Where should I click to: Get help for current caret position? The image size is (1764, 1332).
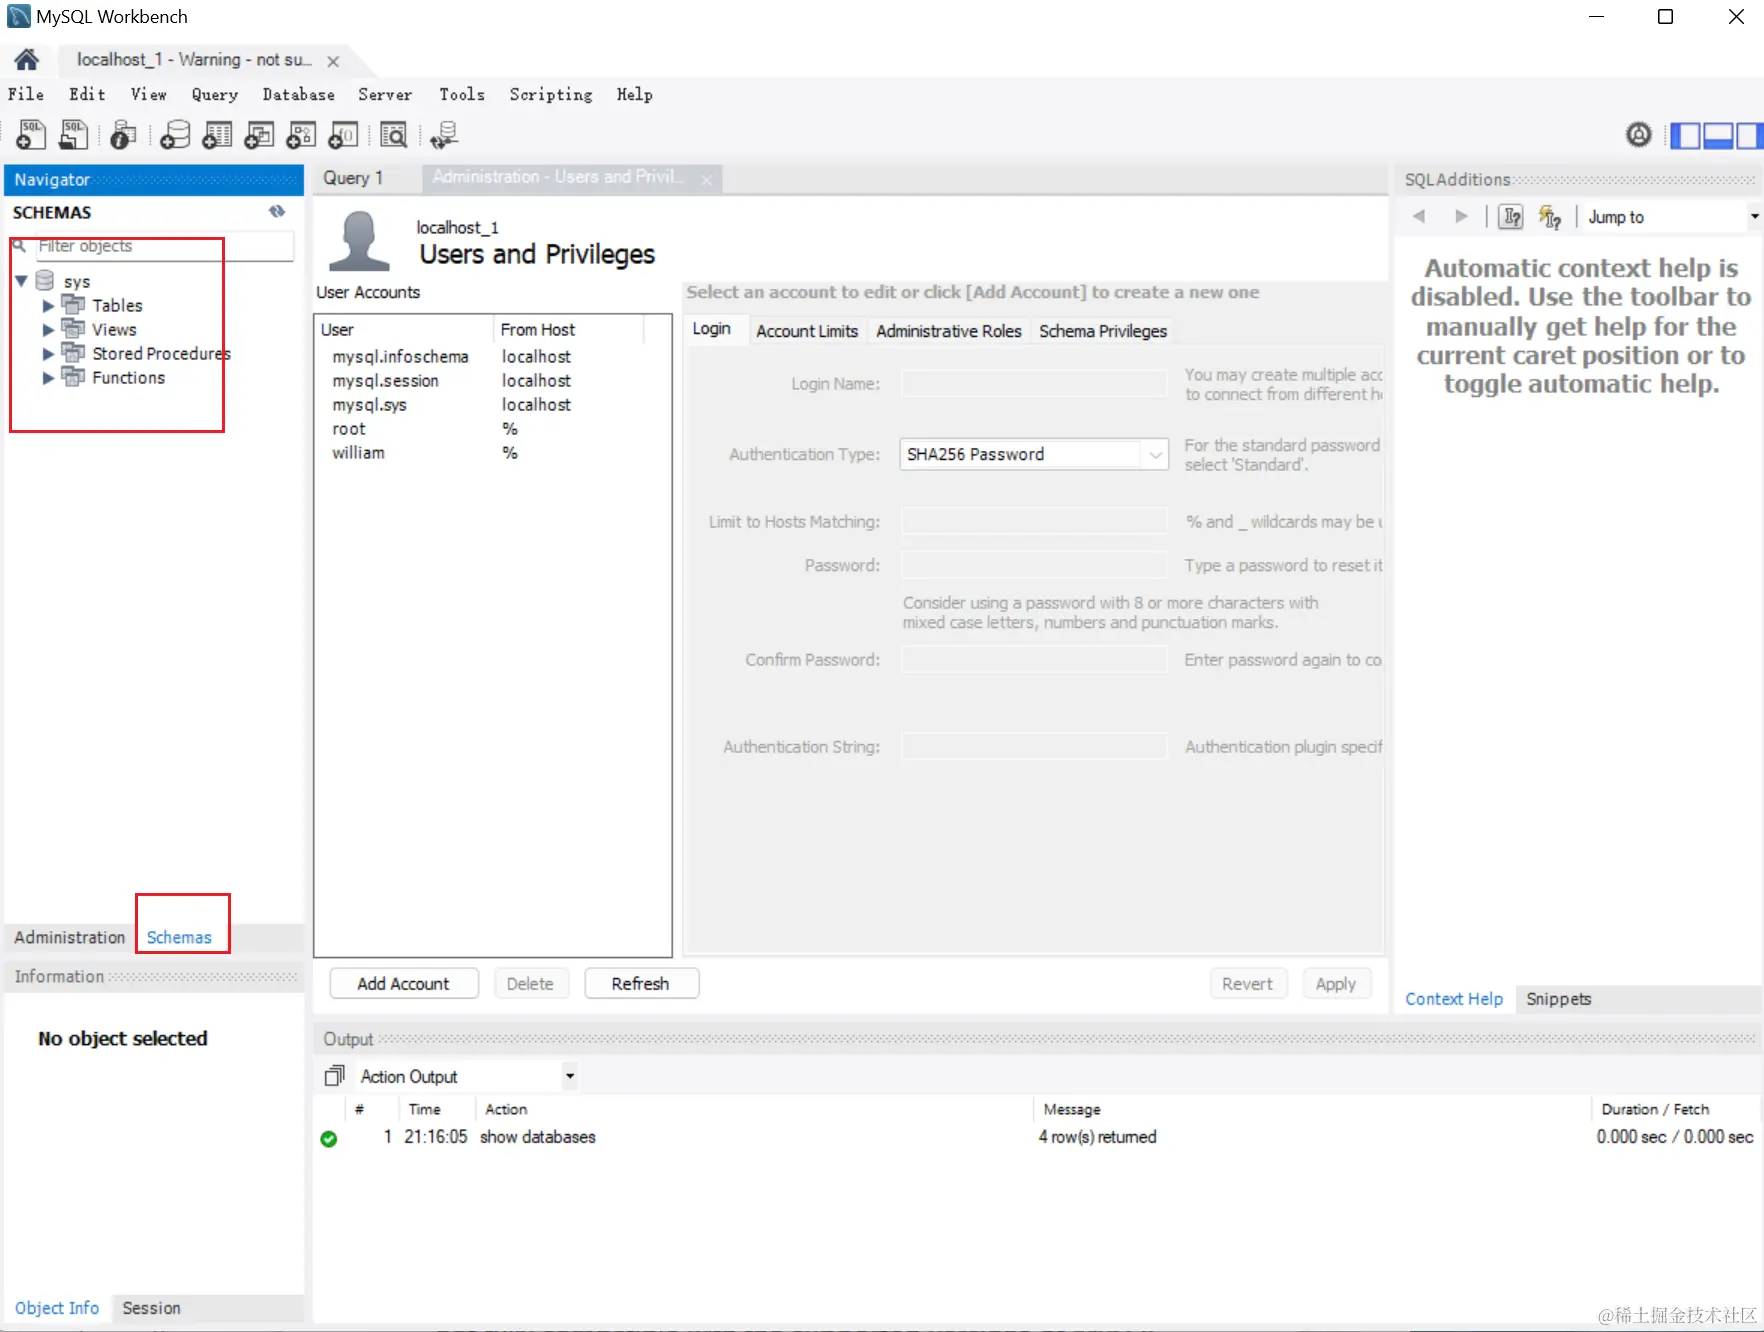[1511, 217]
